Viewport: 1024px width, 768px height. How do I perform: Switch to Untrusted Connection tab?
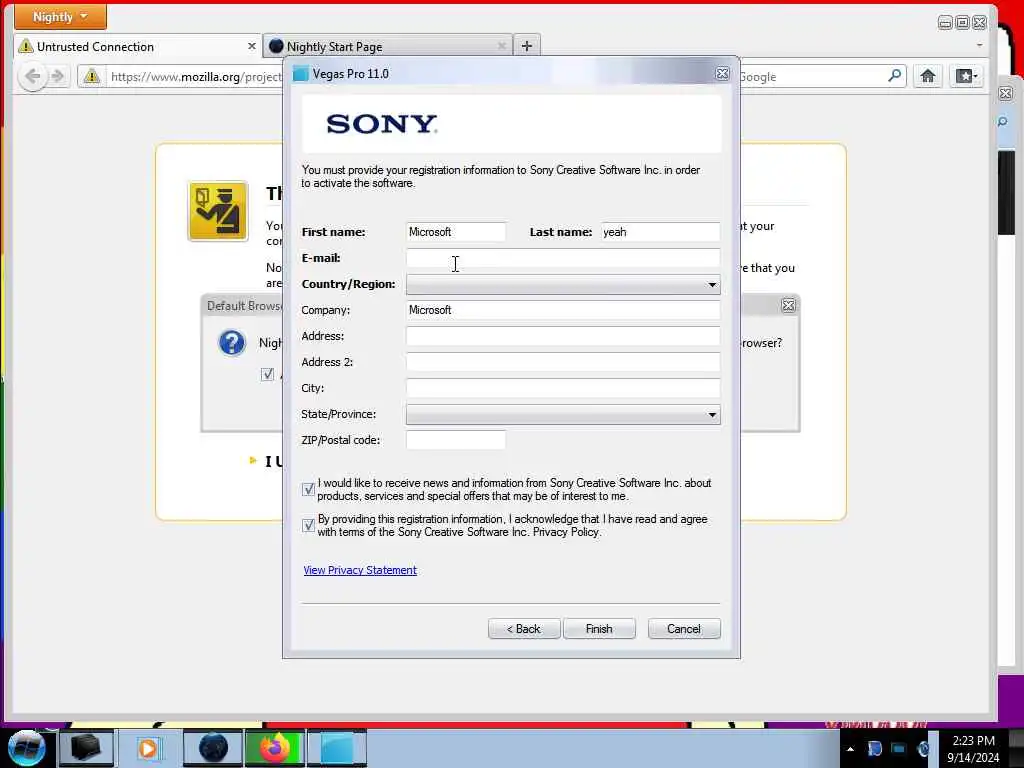click(137, 46)
